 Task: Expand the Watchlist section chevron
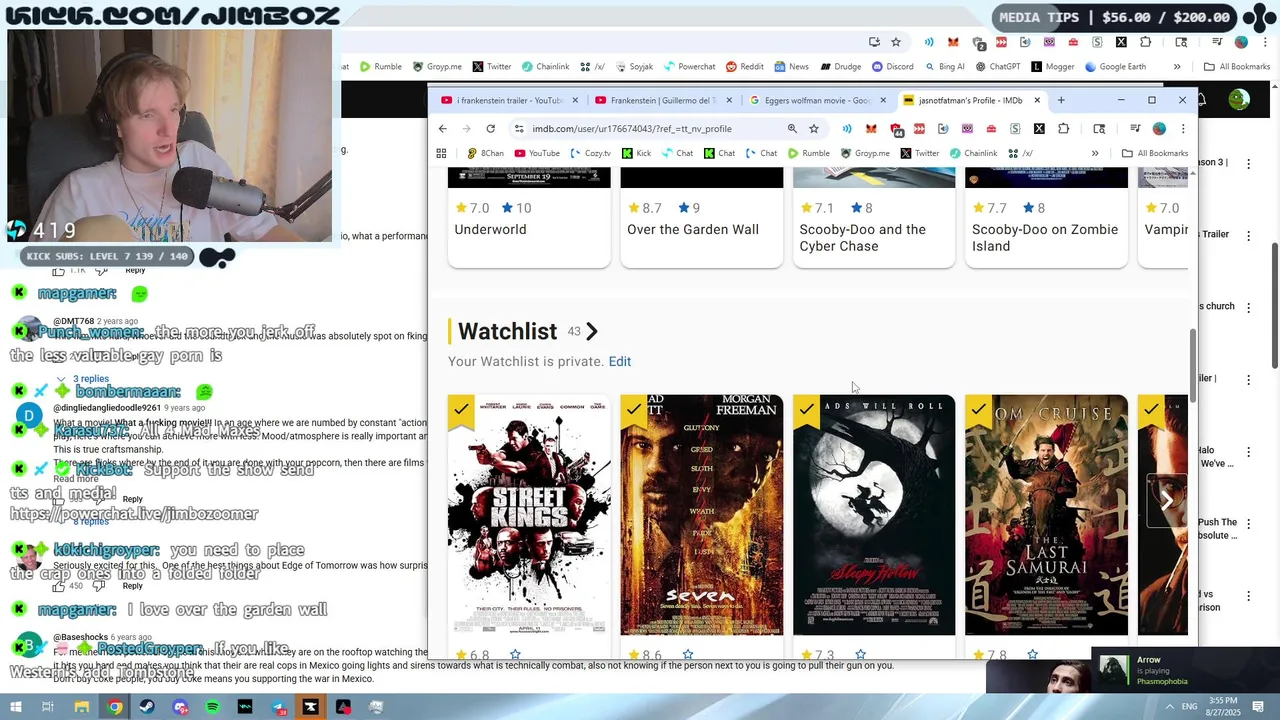pyautogui.click(x=592, y=331)
